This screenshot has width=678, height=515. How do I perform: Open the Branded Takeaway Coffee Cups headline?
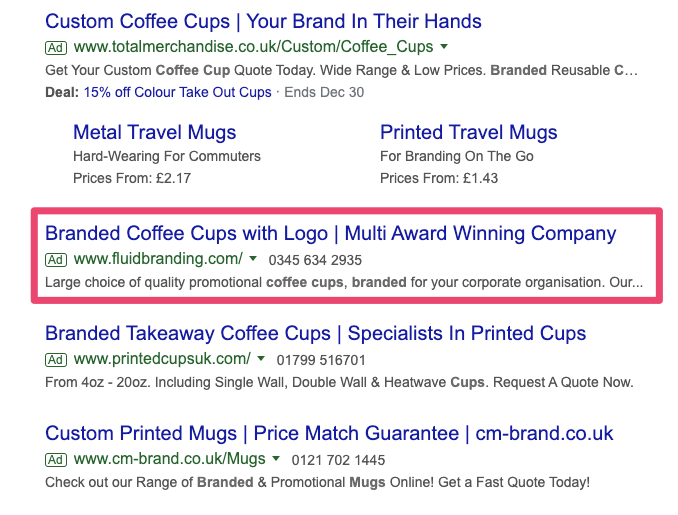coord(315,333)
